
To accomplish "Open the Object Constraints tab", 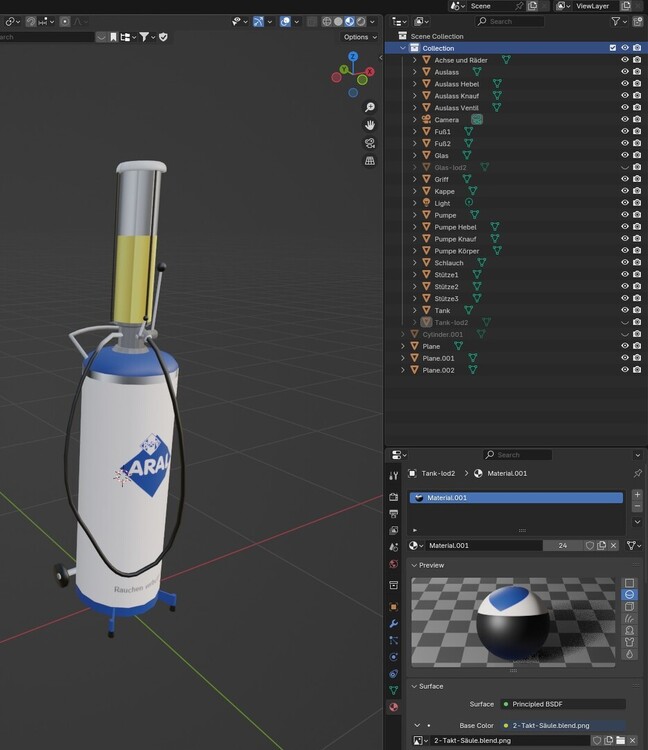I will point(394,673).
